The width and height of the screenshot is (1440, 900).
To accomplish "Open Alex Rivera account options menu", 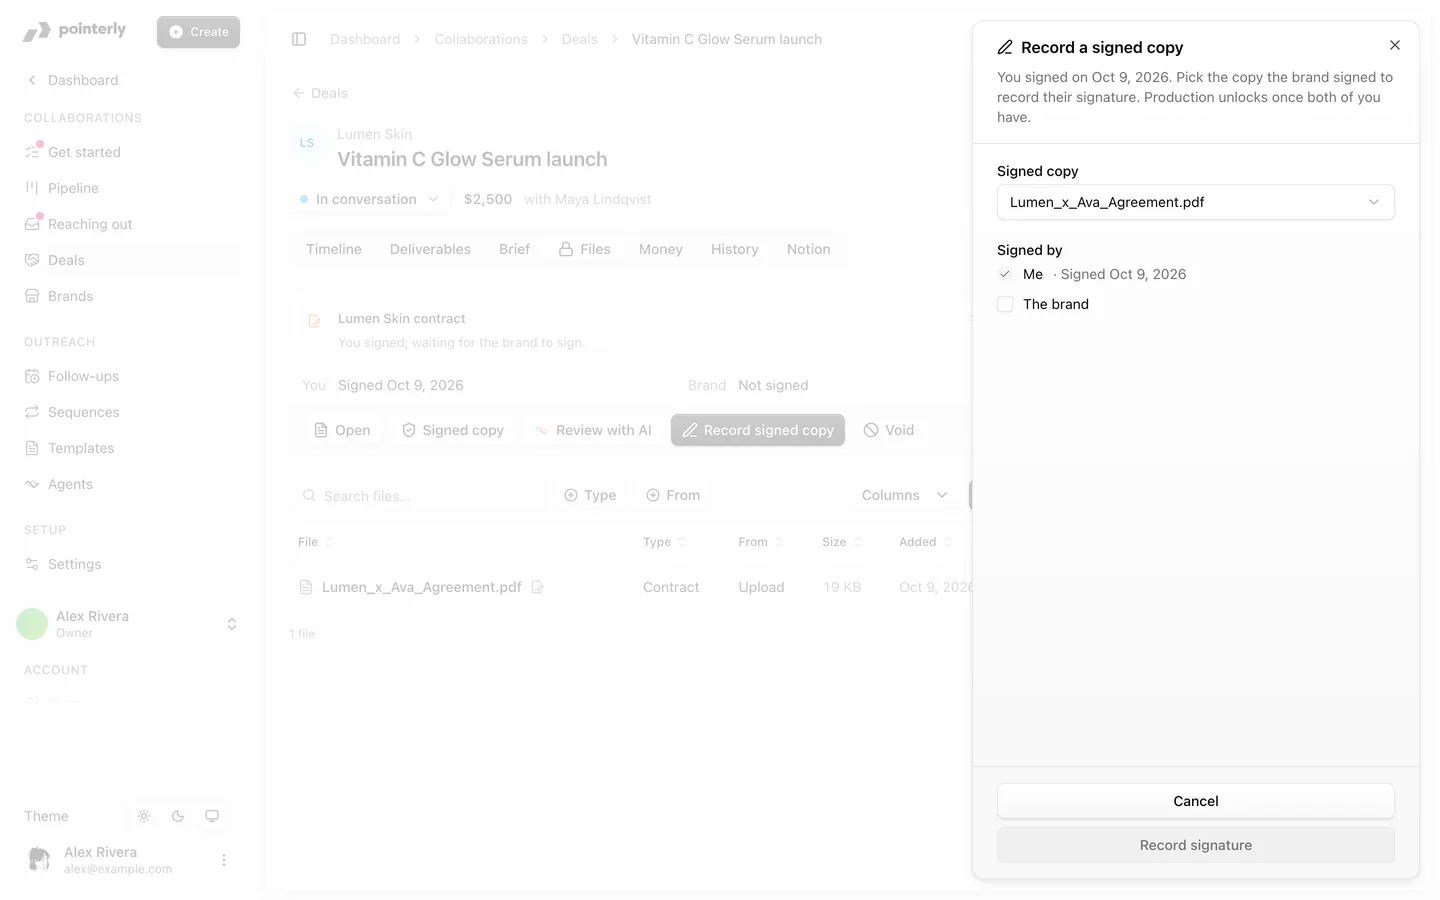I will [x=224, y=860].
